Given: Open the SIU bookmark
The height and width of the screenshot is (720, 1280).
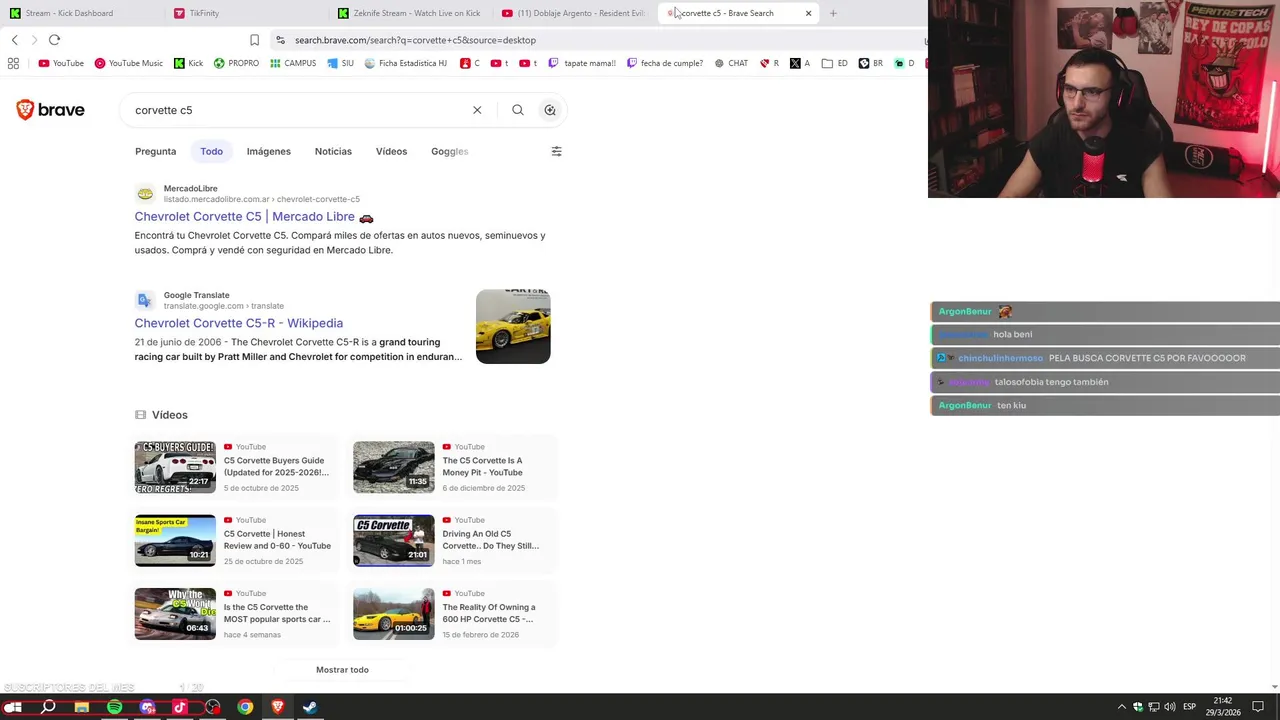Looking at the screenshot, I should click(340, 63).
